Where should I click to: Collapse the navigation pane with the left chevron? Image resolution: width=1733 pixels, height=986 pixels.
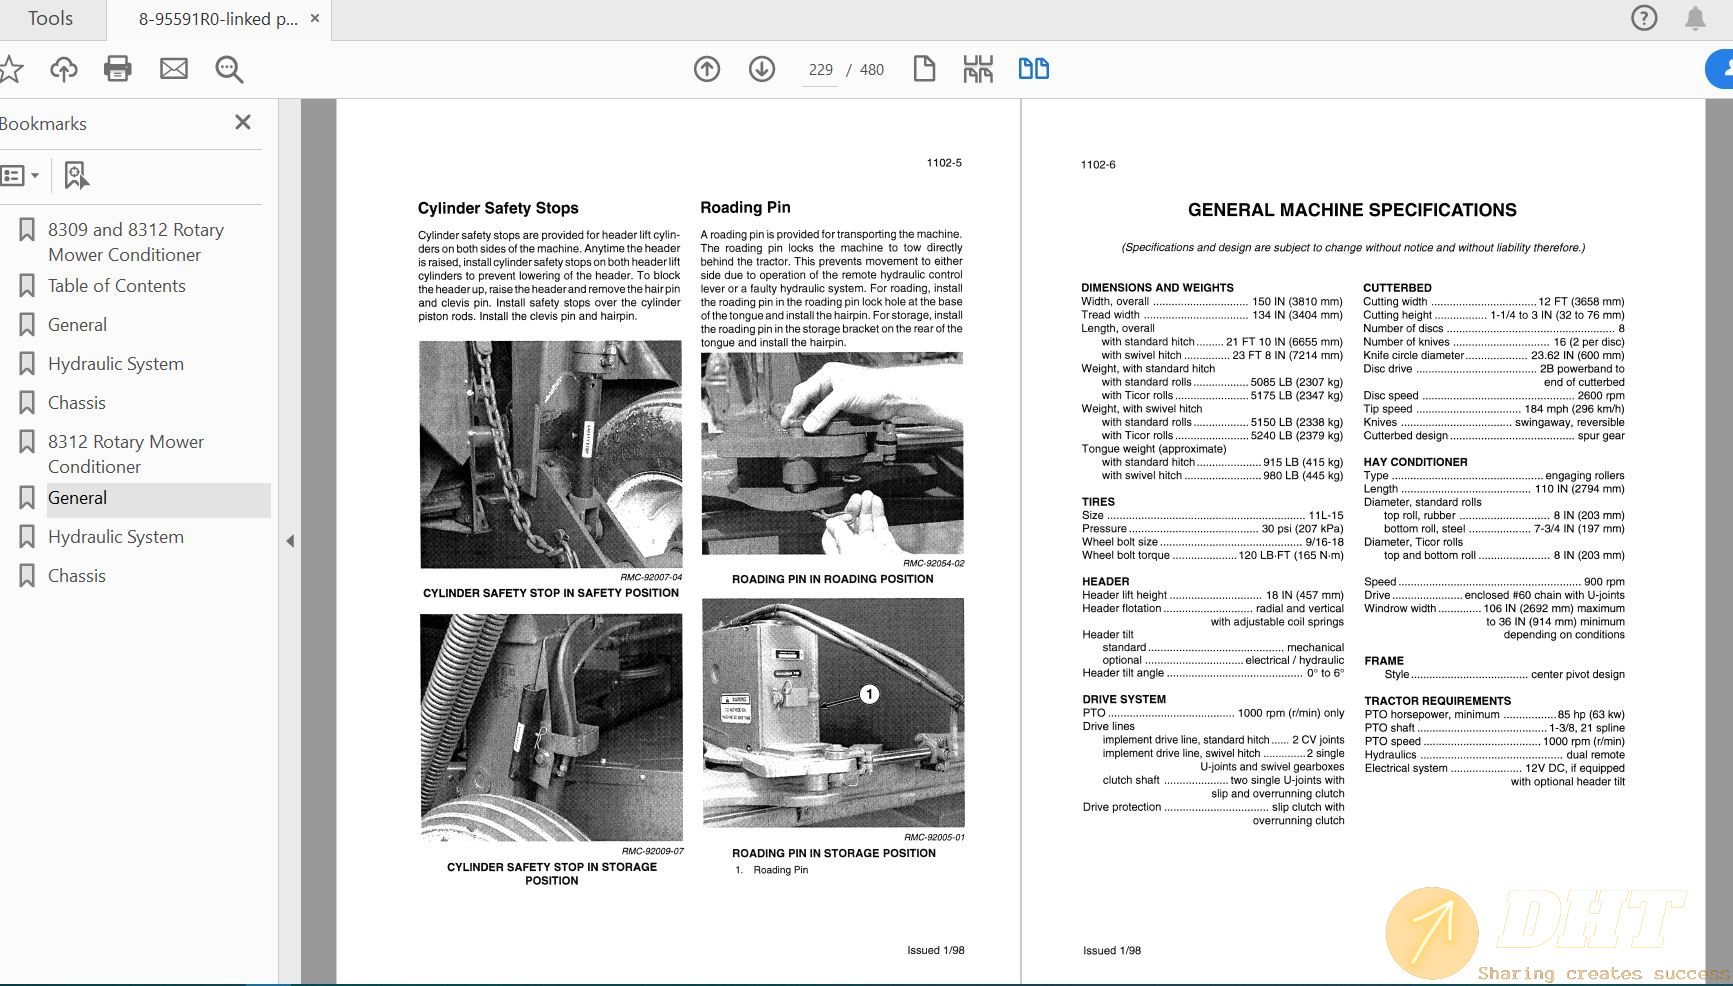pyautogui.click(x=290, y=540)
